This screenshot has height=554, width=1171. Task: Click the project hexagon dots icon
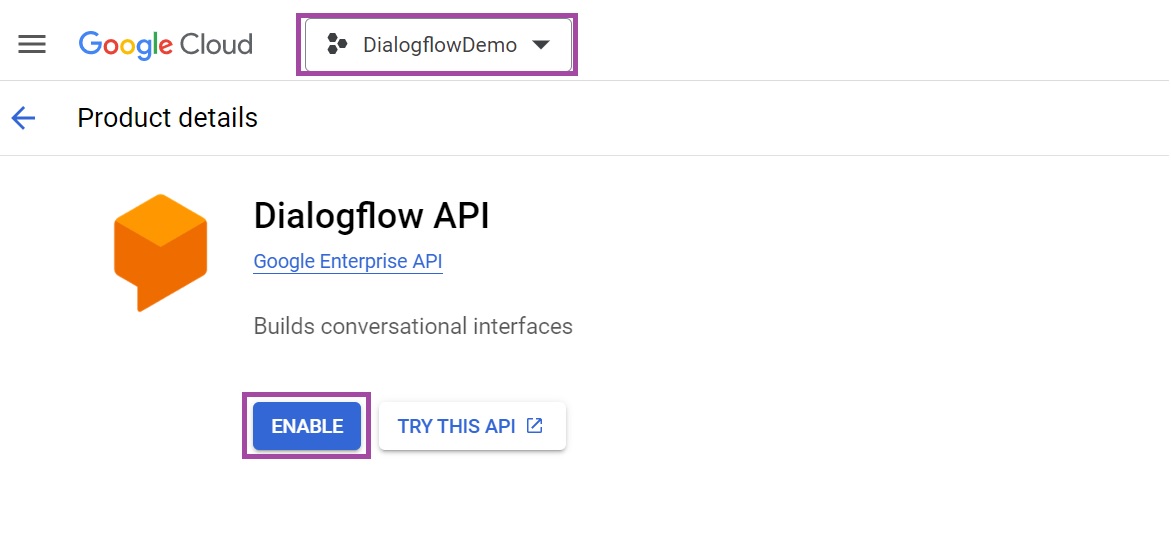tap(337, 45)
